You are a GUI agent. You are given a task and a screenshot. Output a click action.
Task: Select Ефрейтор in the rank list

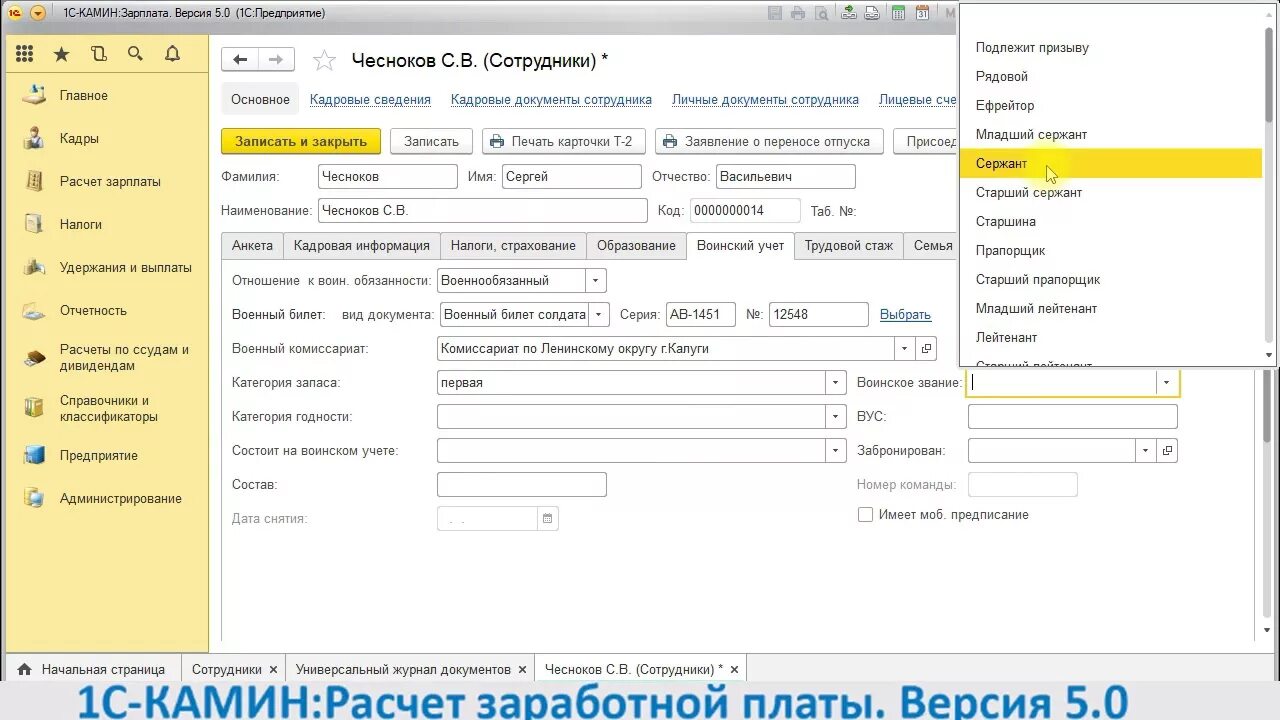(x=1111, y=105)
